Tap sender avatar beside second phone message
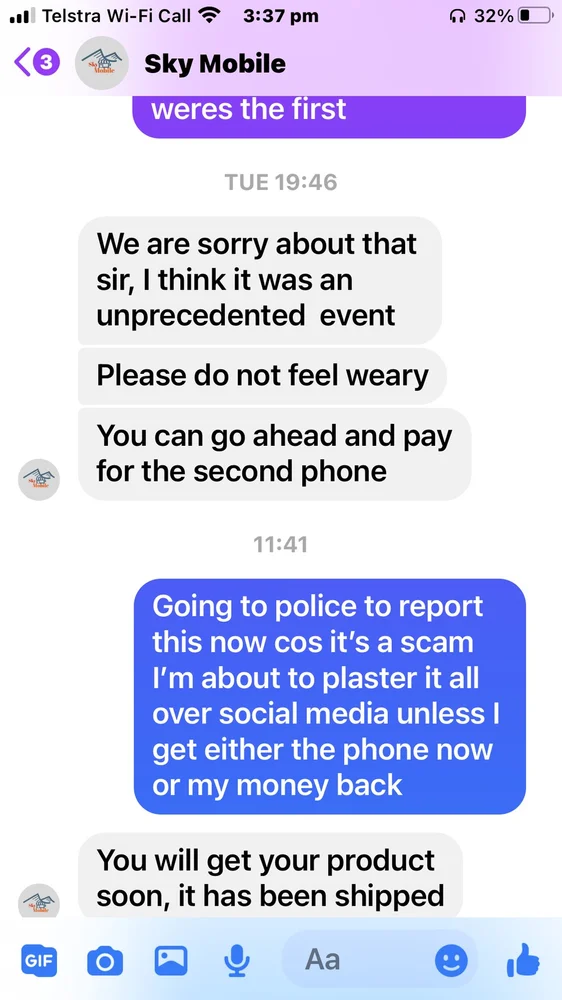Image resolution: width=562 pixels, height=1000 pixels. pos(39,480)
